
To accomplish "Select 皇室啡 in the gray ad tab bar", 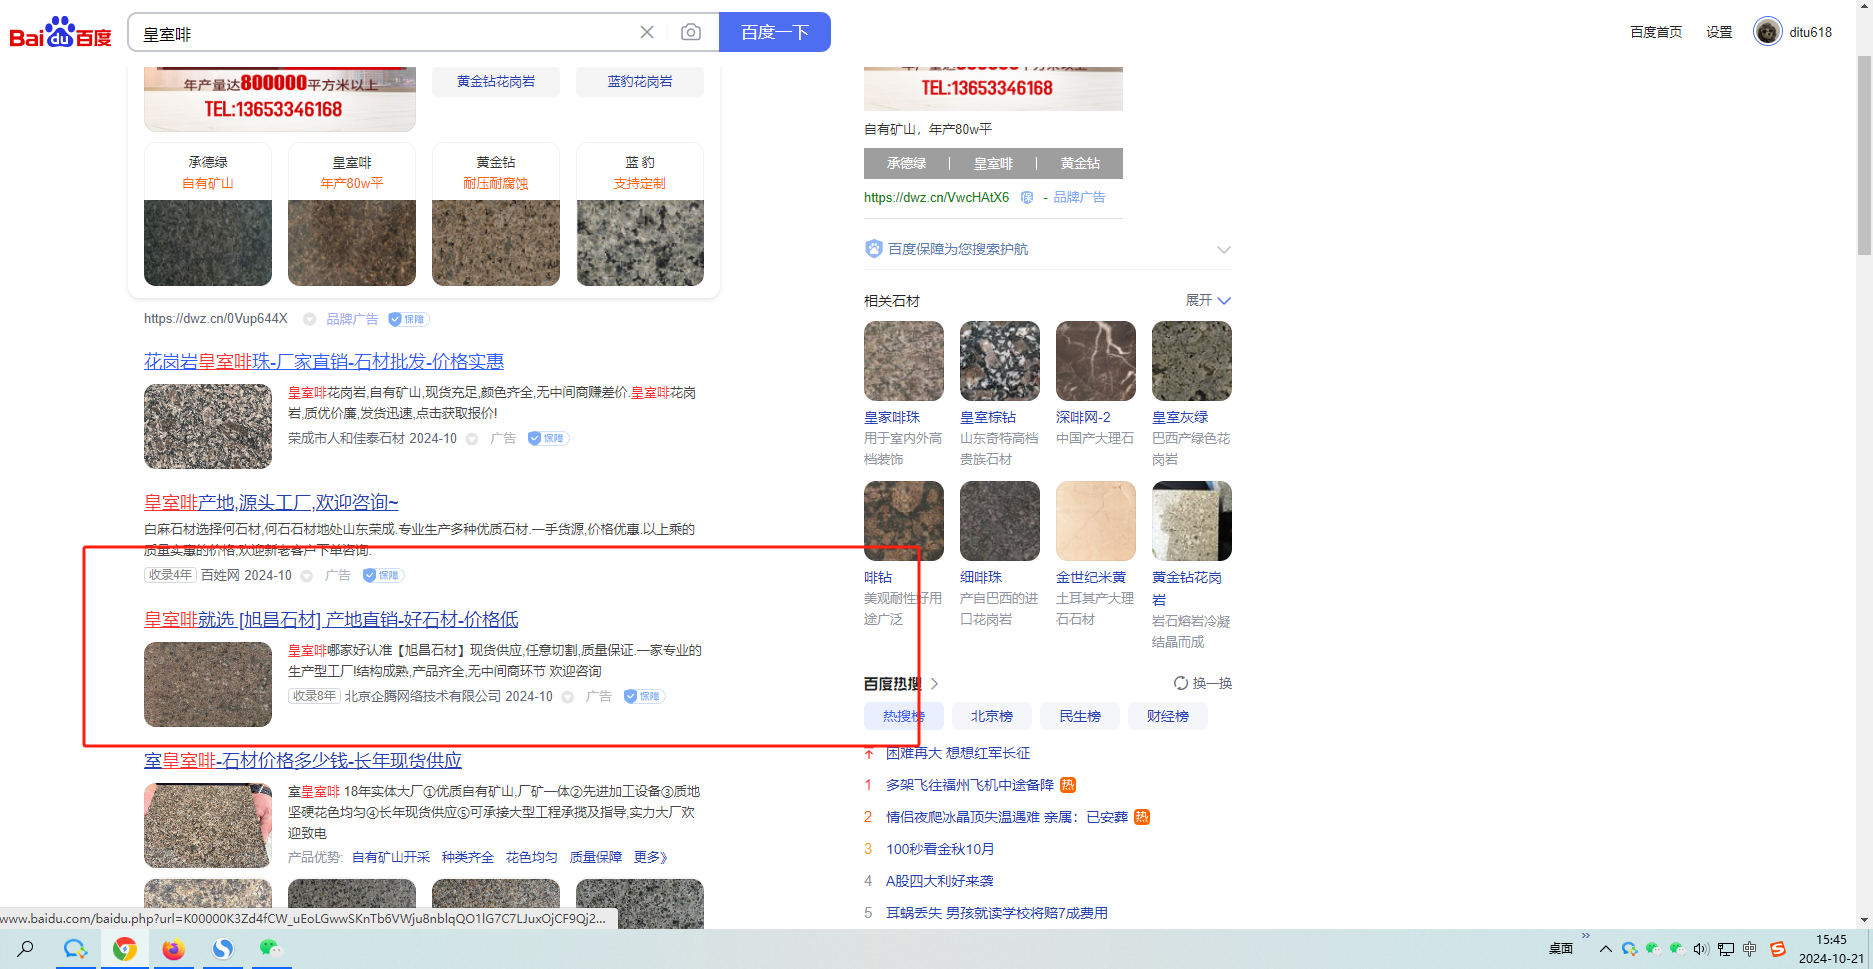I will pyautogui.click(x=993, y=163).
